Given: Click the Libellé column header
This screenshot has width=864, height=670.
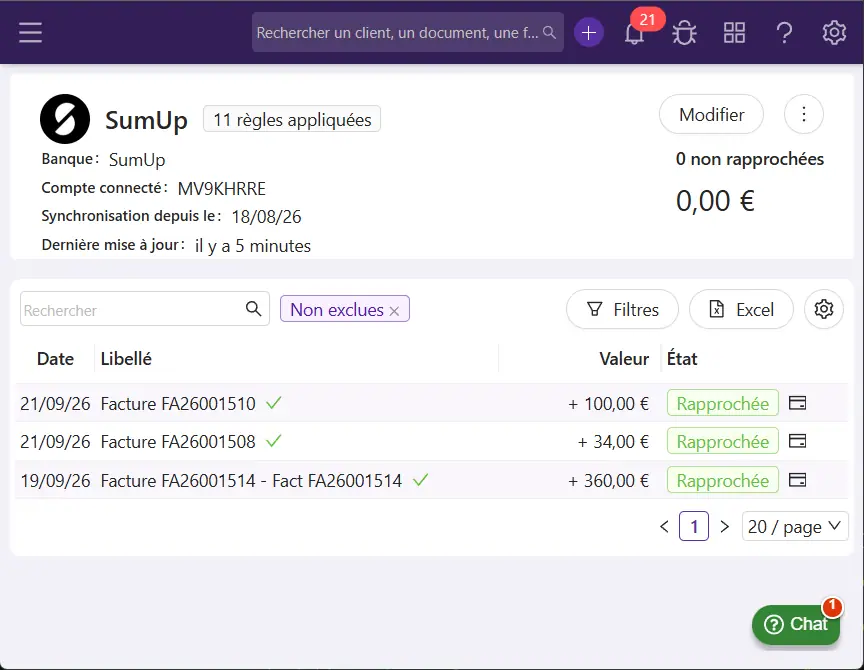Looking at the screenshot, I should 126,359.
